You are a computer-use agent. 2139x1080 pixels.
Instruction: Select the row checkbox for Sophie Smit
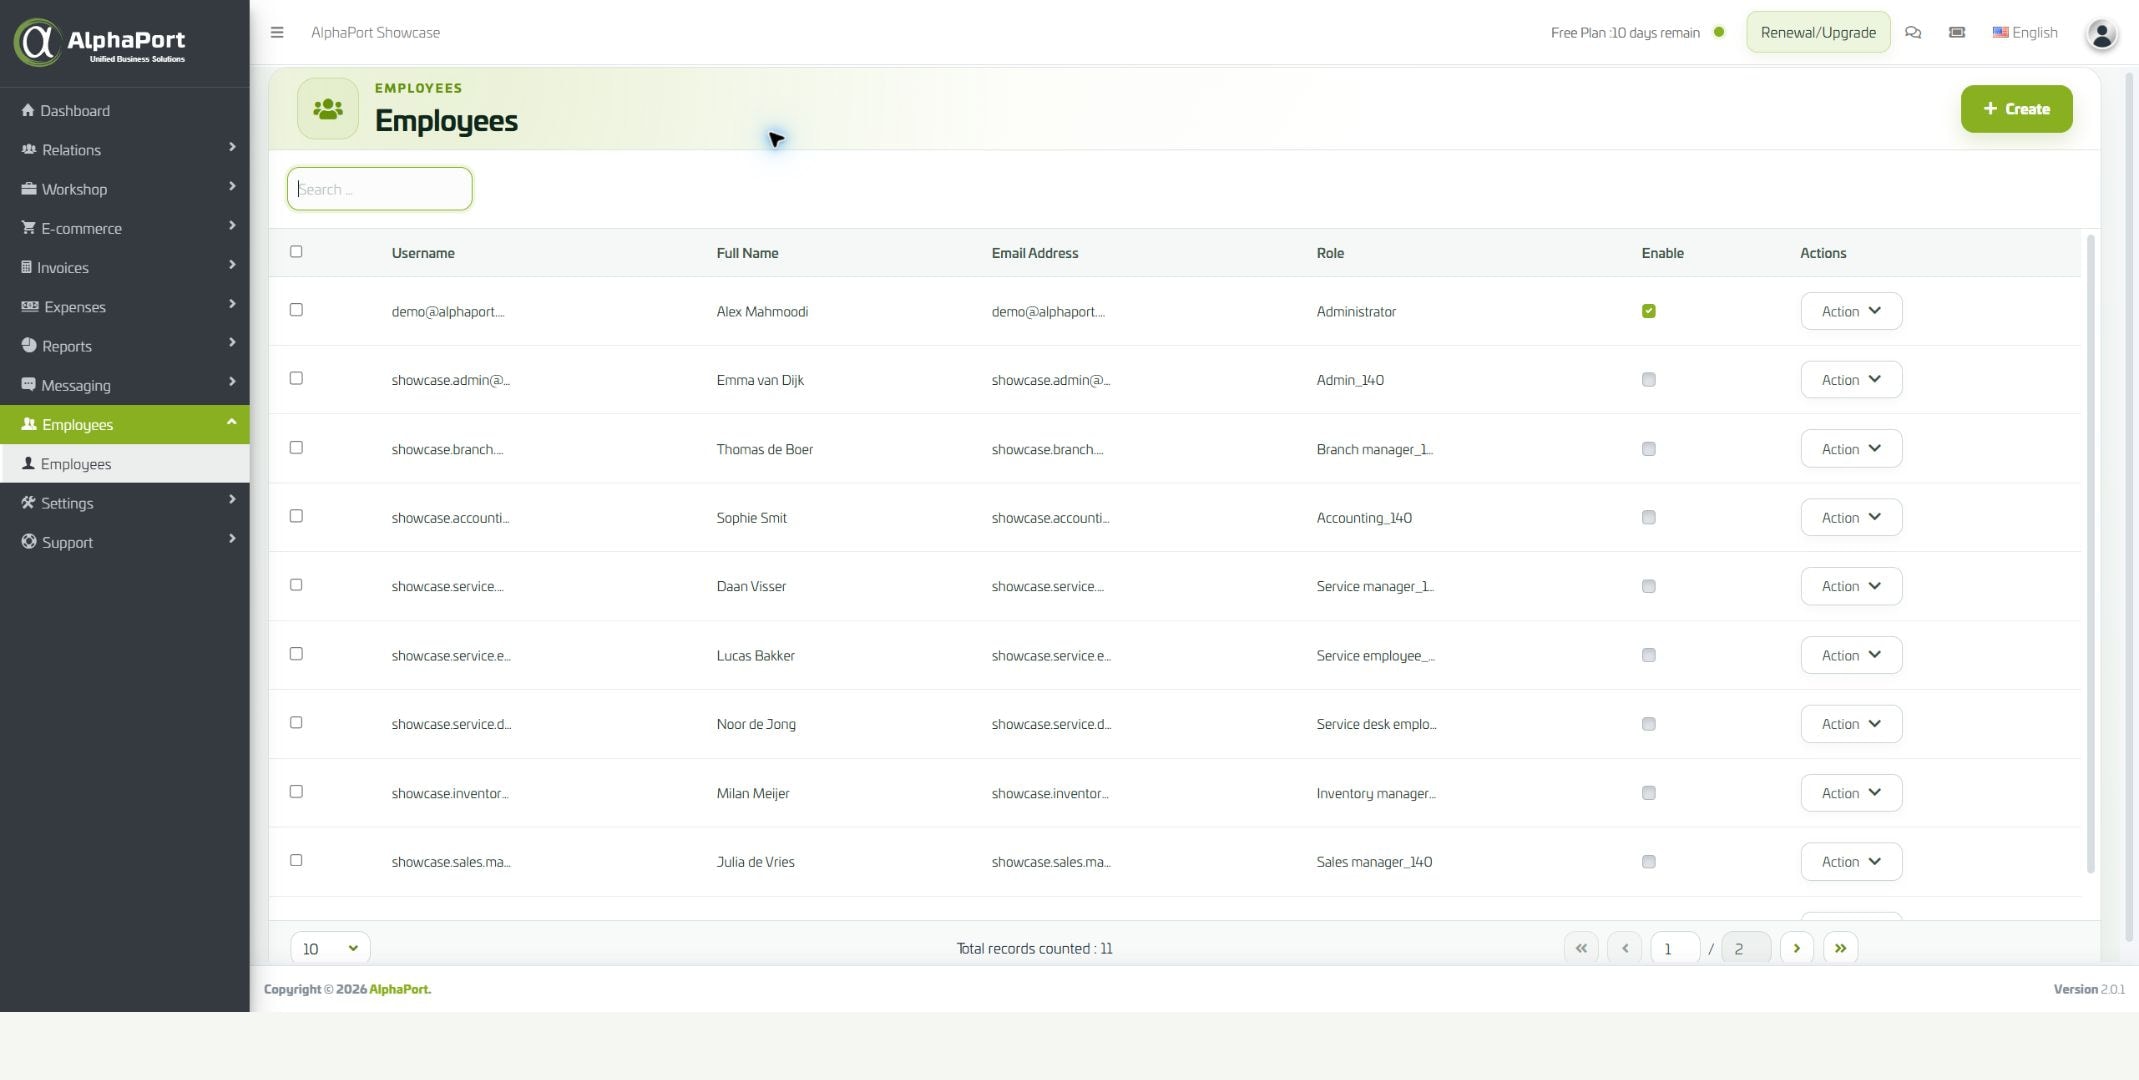point(296,516)
